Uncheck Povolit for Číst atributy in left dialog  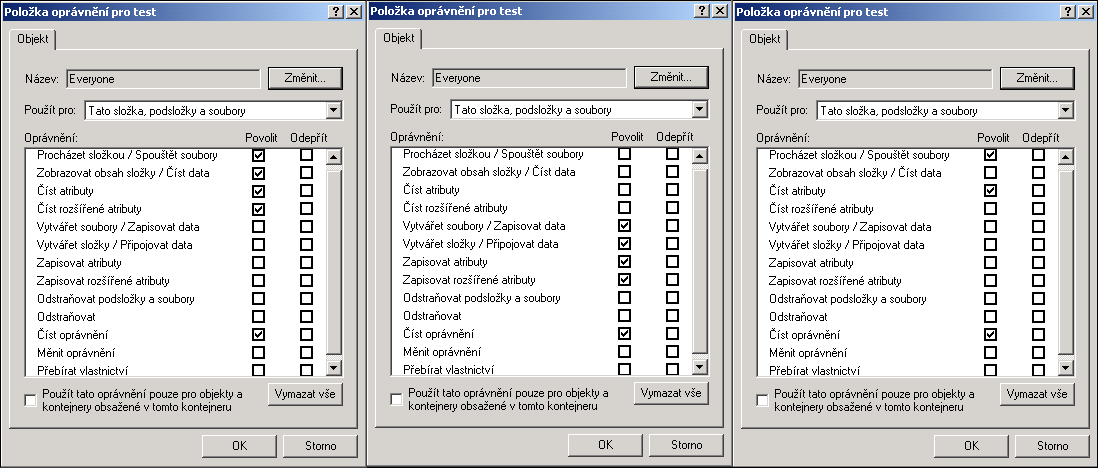click(x=258, y=191)
